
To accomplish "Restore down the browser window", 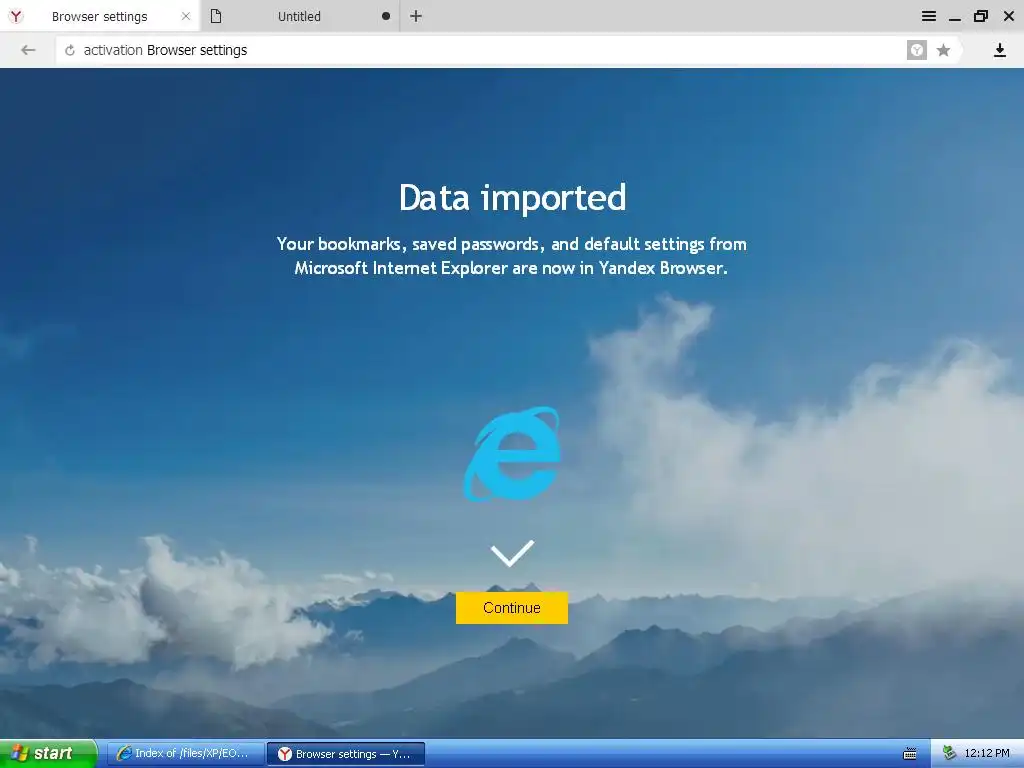I will [981, 16].
